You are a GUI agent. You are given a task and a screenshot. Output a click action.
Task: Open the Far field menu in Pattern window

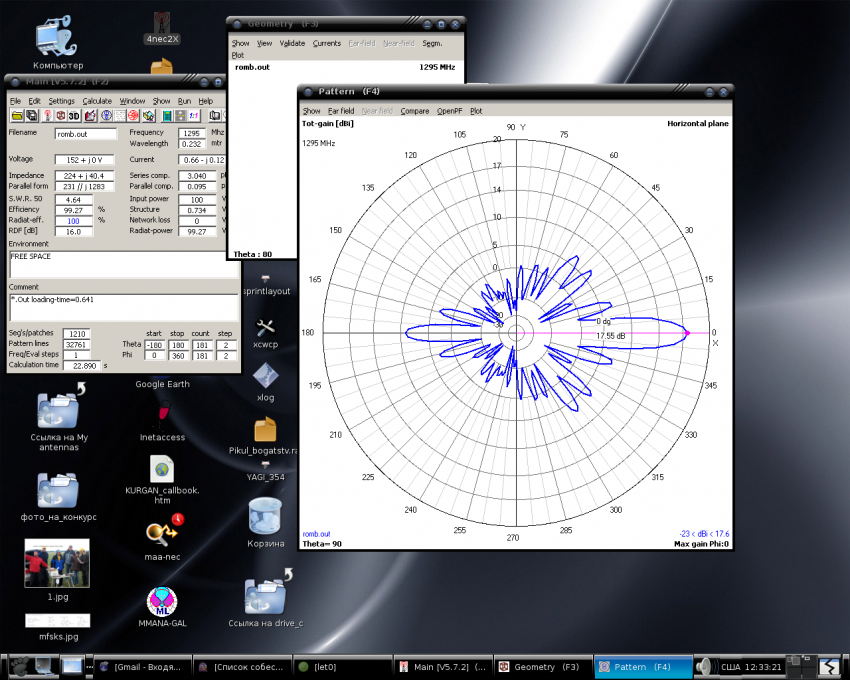pyautogui.click(x=341, y=111)
